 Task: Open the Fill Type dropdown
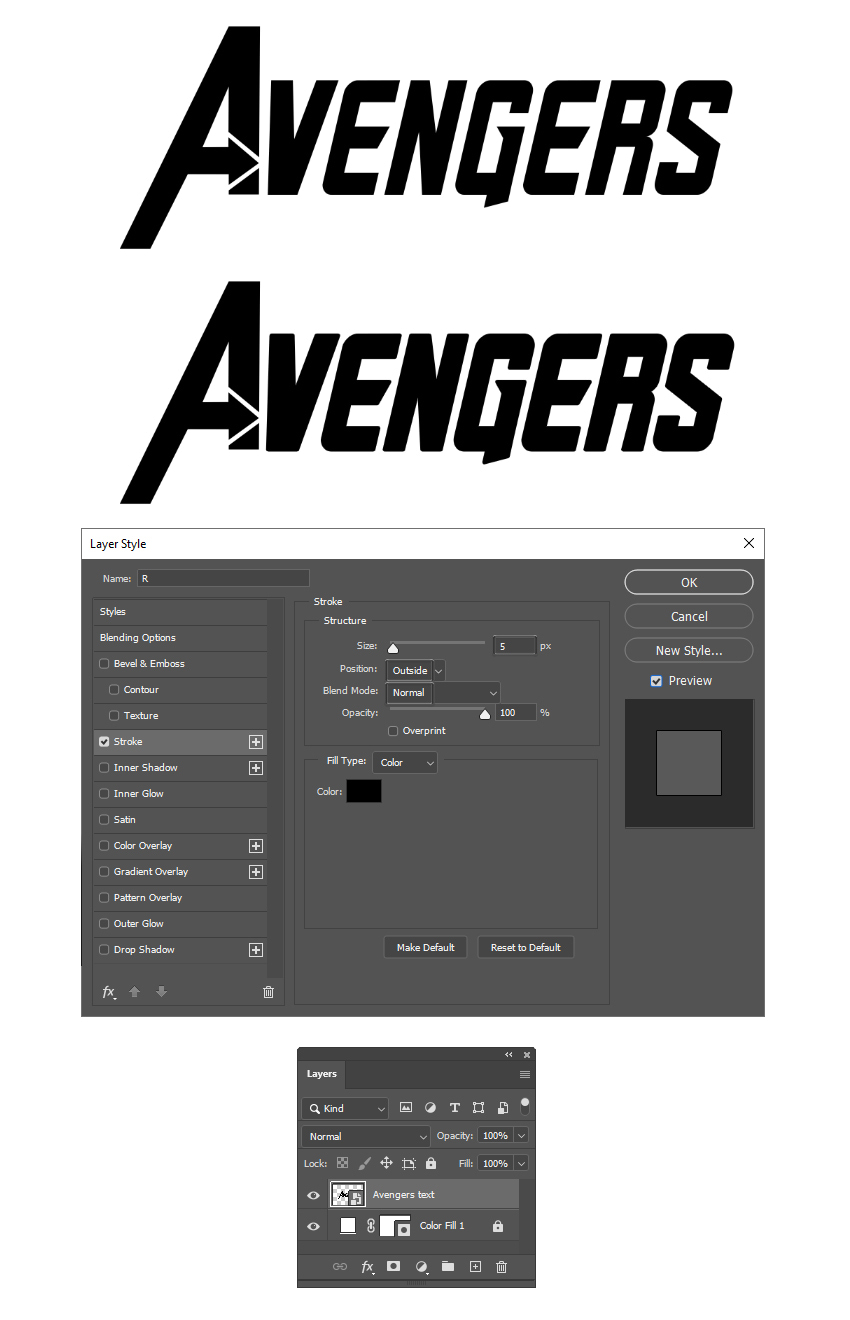click(405, 763)
